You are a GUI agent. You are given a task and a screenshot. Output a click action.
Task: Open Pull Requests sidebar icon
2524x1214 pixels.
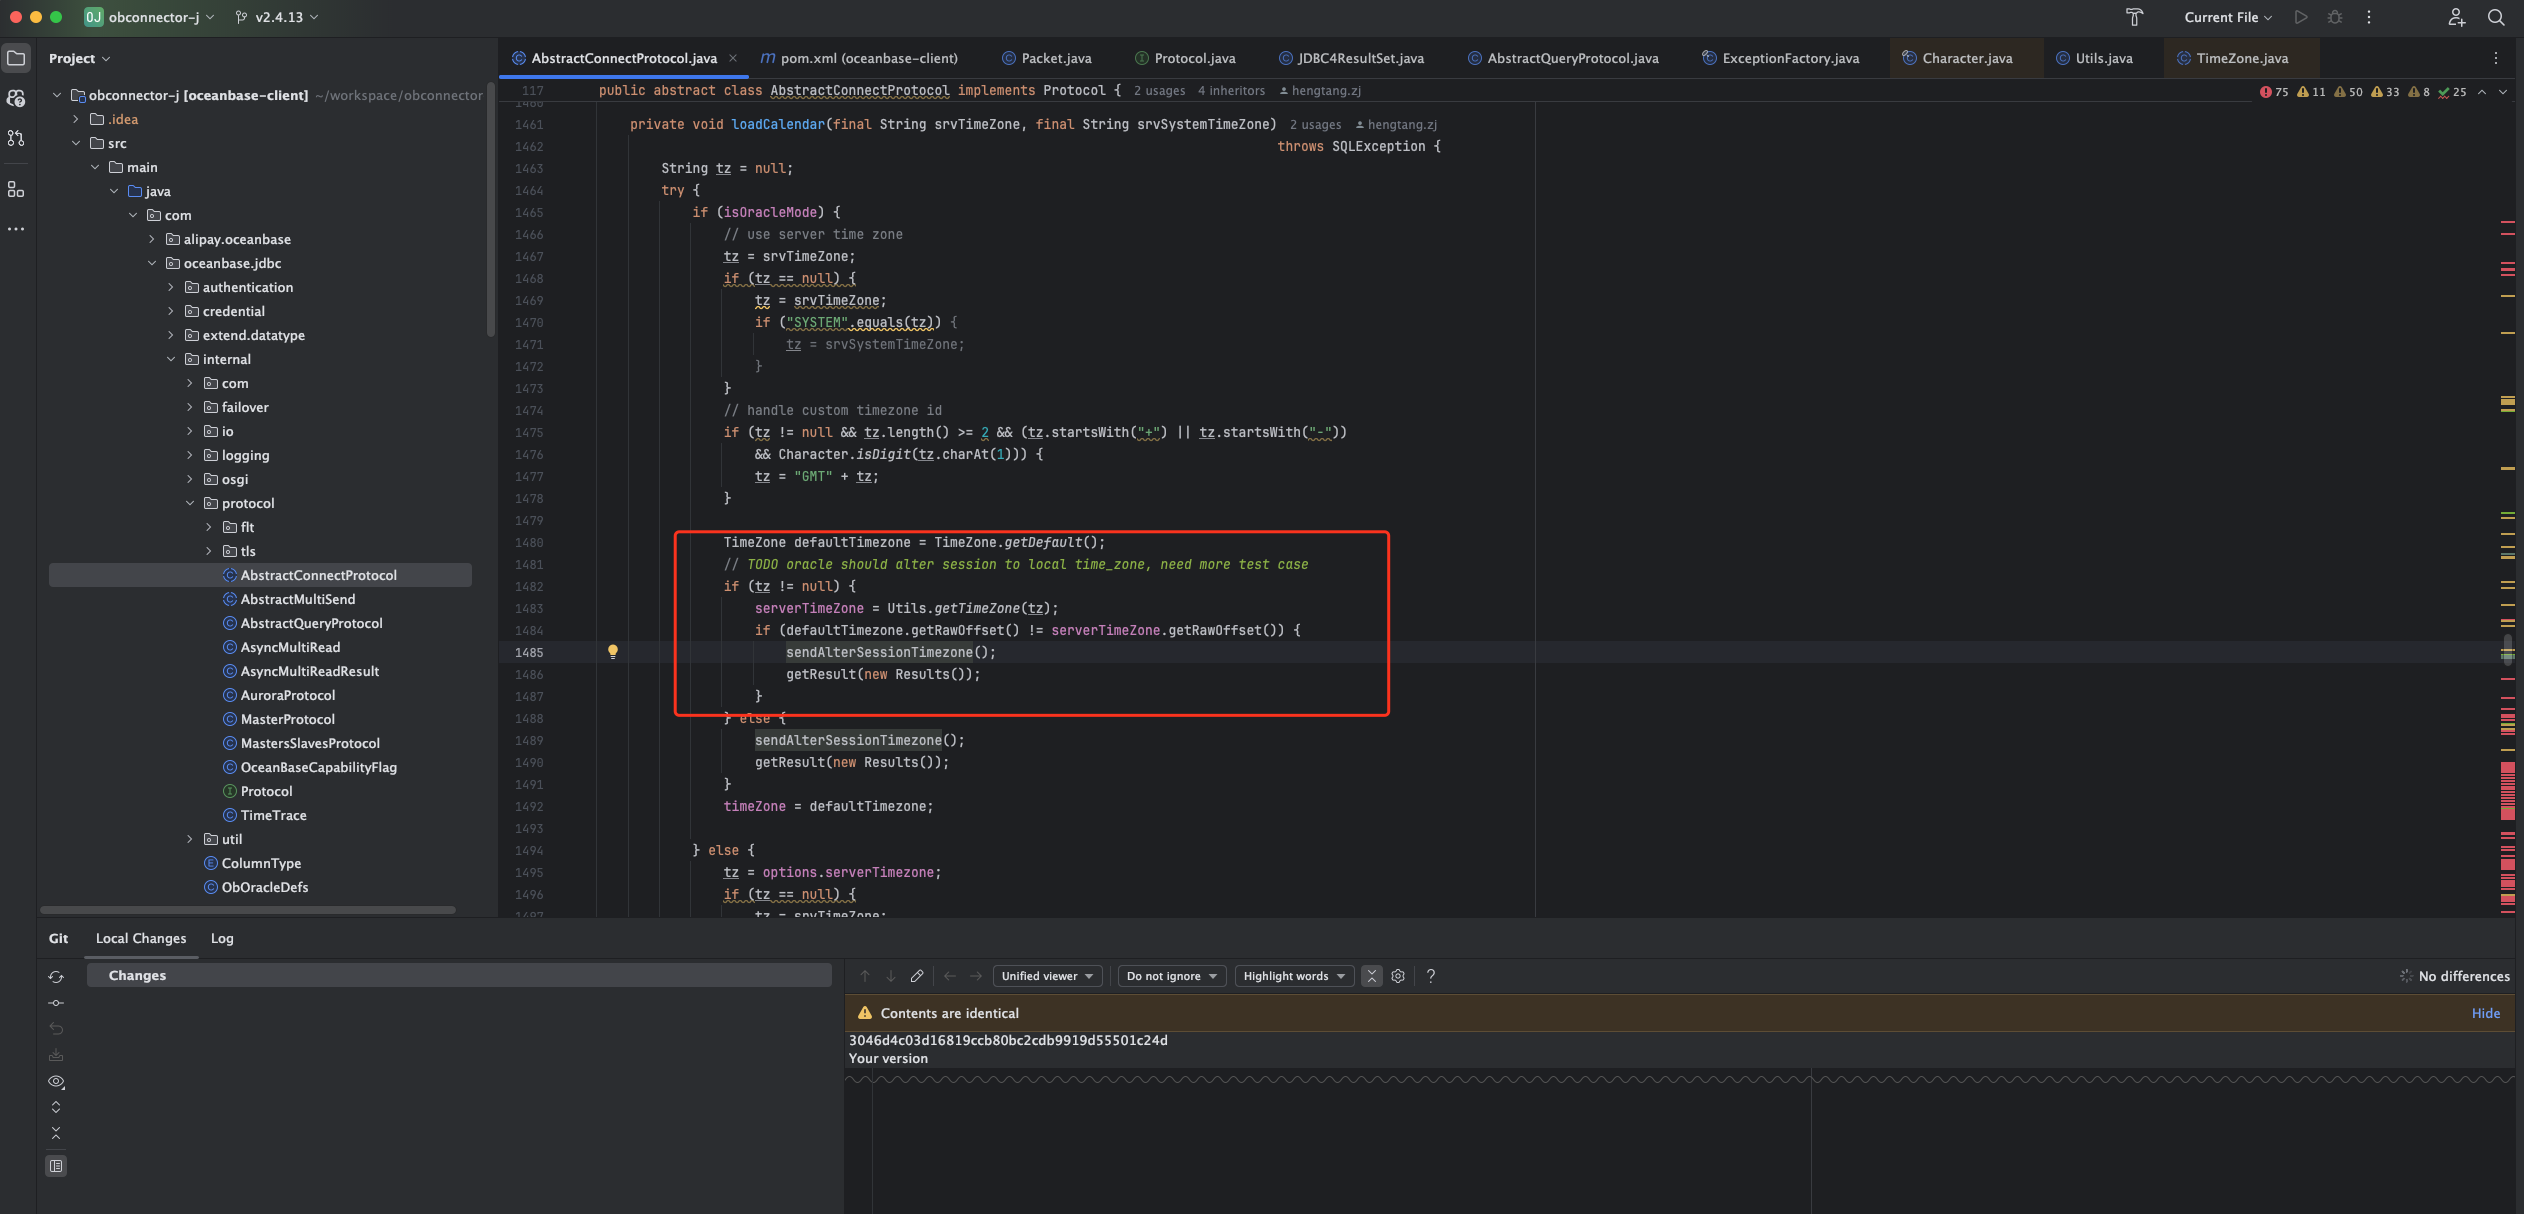pos(16,138)
